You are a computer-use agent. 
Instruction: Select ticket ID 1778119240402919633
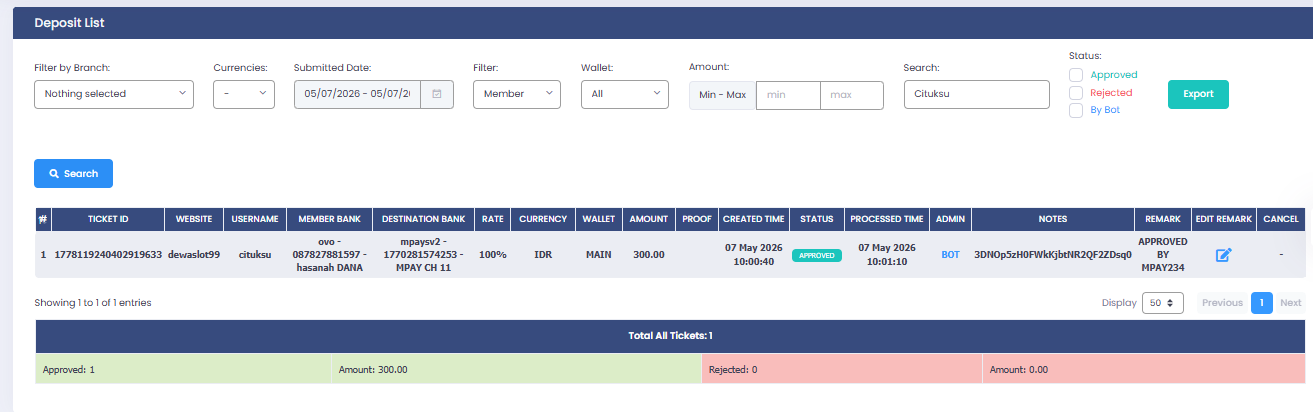pyautogui.click(x=108, y=255)
